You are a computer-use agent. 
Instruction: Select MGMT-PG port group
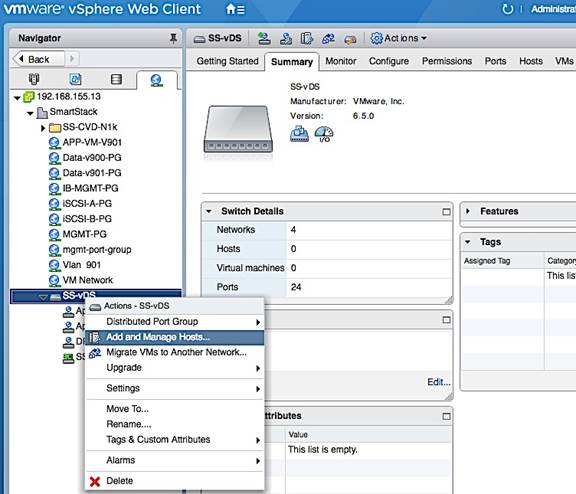pos(84,234)
